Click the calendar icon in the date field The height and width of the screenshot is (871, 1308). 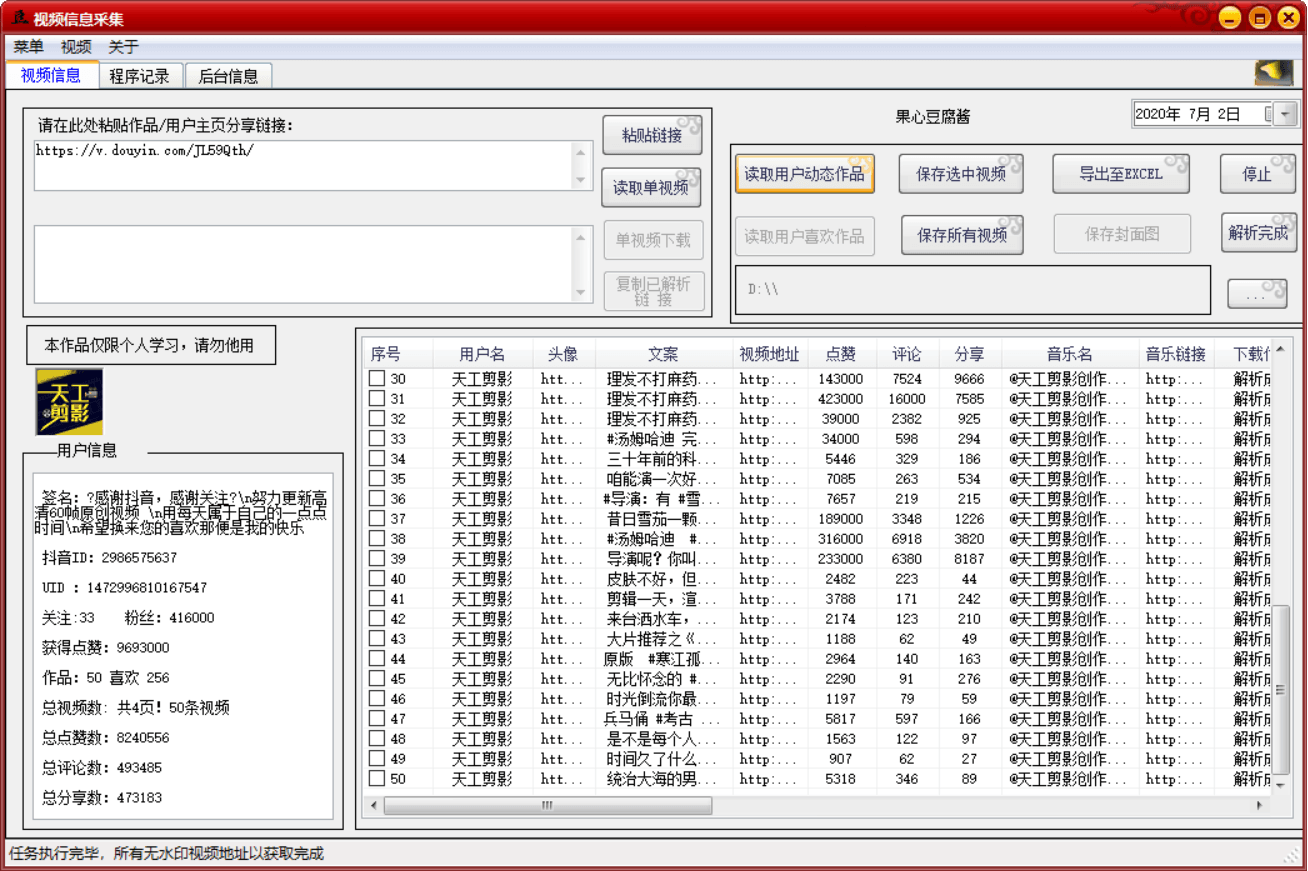[x=1267, y=116]
